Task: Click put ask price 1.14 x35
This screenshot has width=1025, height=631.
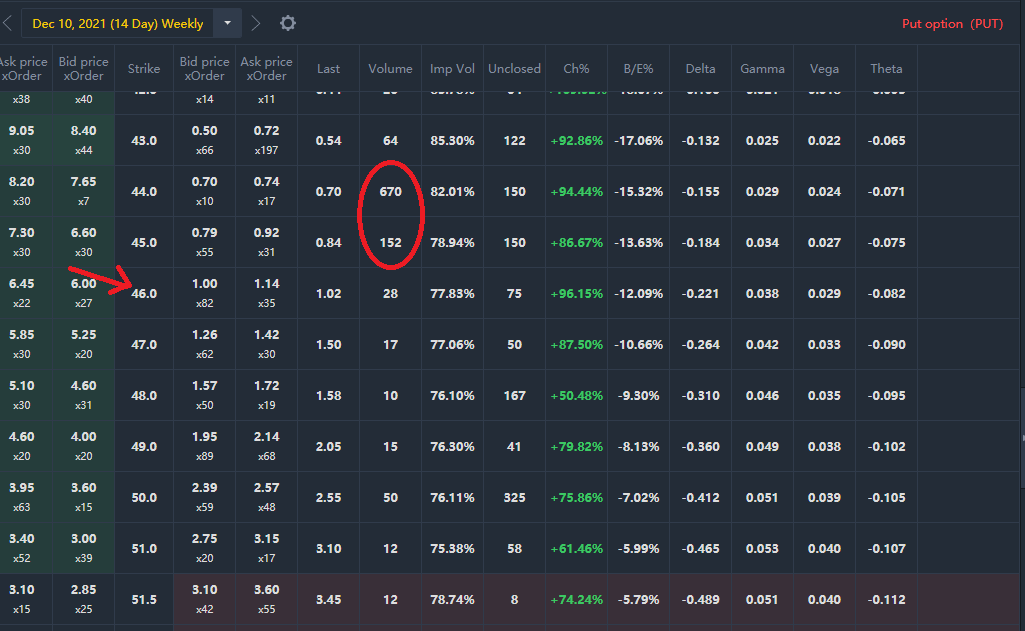Action: click(267, 294)
